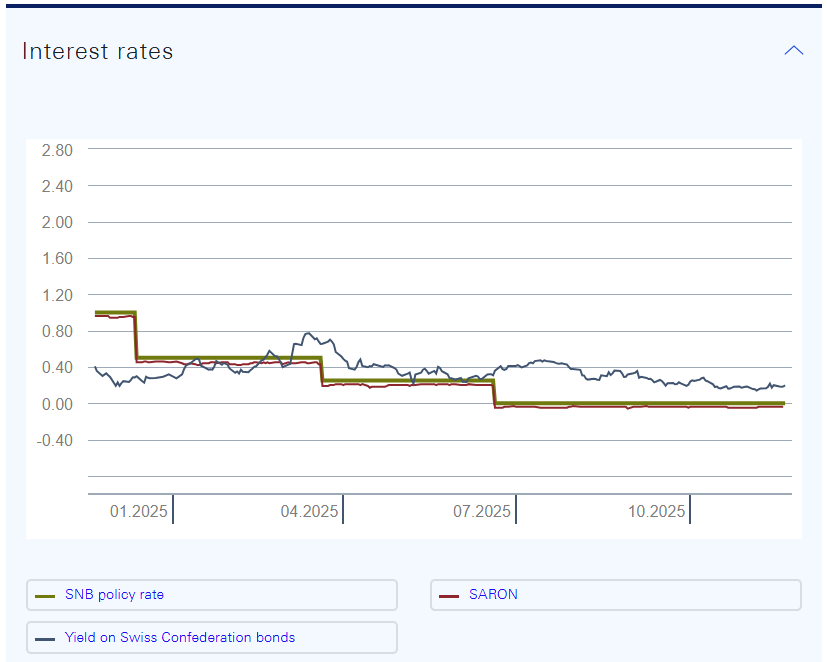Click the 2.00 y-axis value label
Image resolution: width=827 pixels, height=662 pixels.
(x=56, y=222)
